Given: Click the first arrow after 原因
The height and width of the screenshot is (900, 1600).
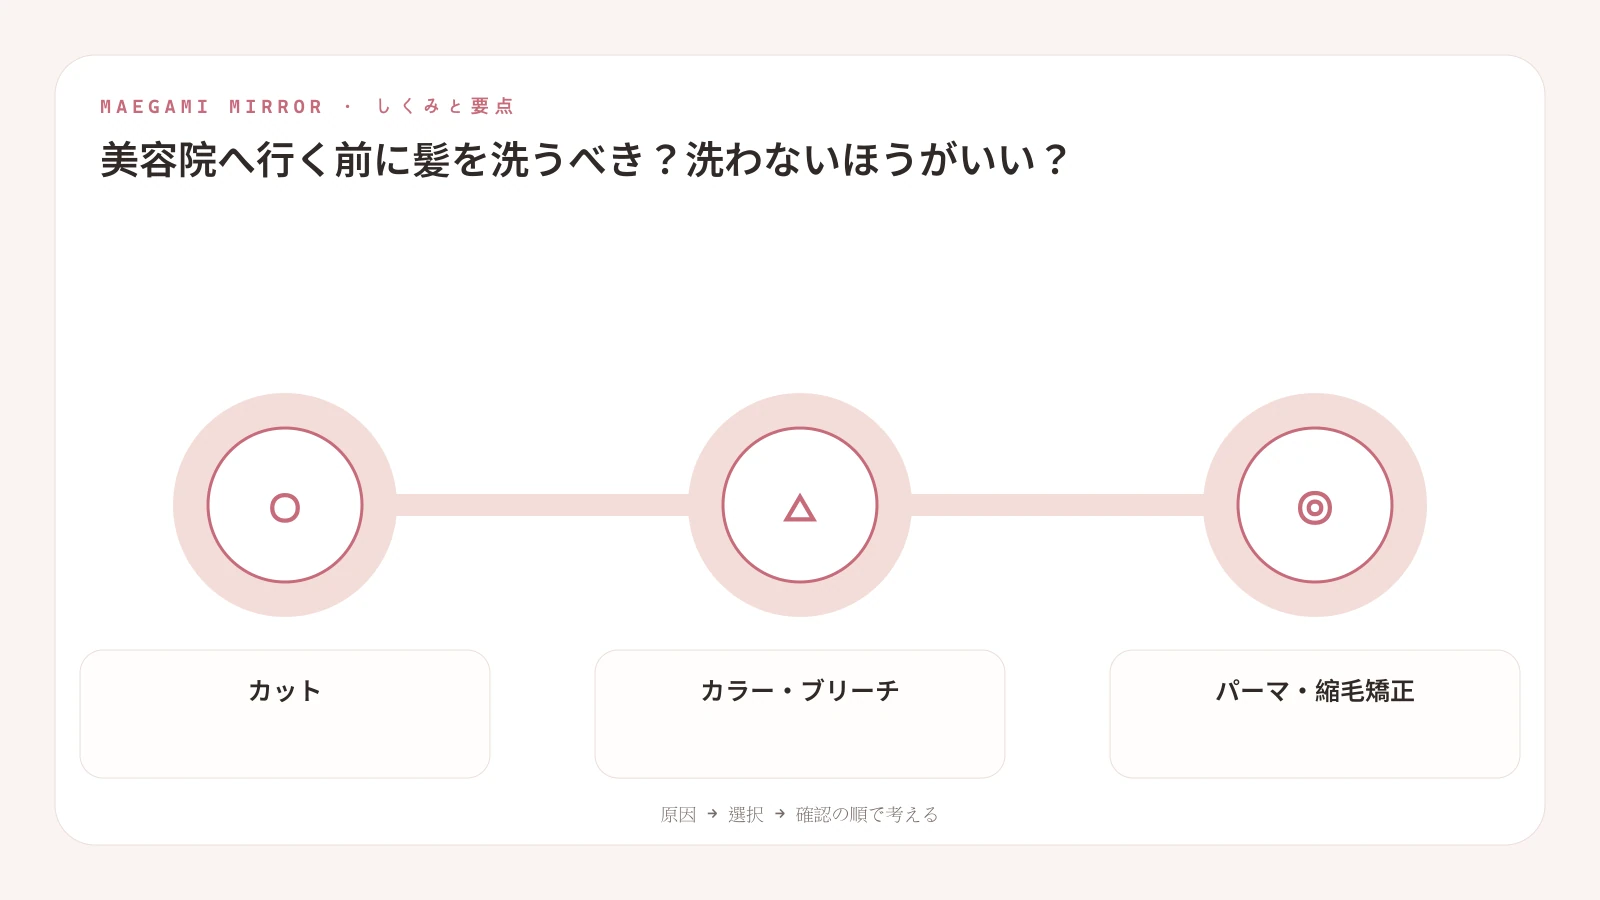Looking at the screenshot, I should [x=712, y=814].
